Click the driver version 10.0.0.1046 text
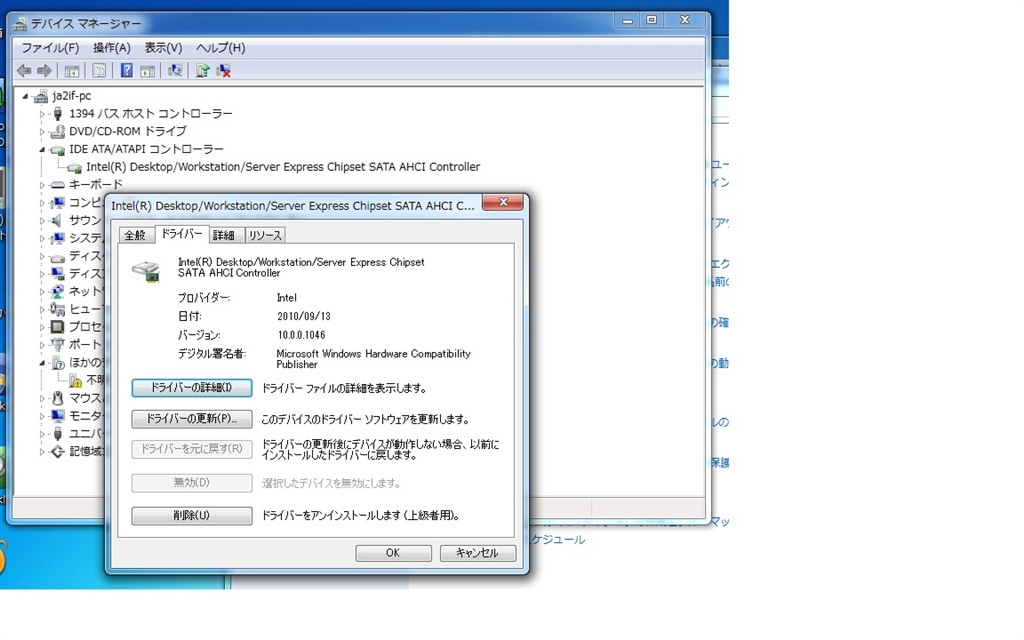Image resolution: width=1024 pixels, height=640 pixels. click(x=301, y=335)
